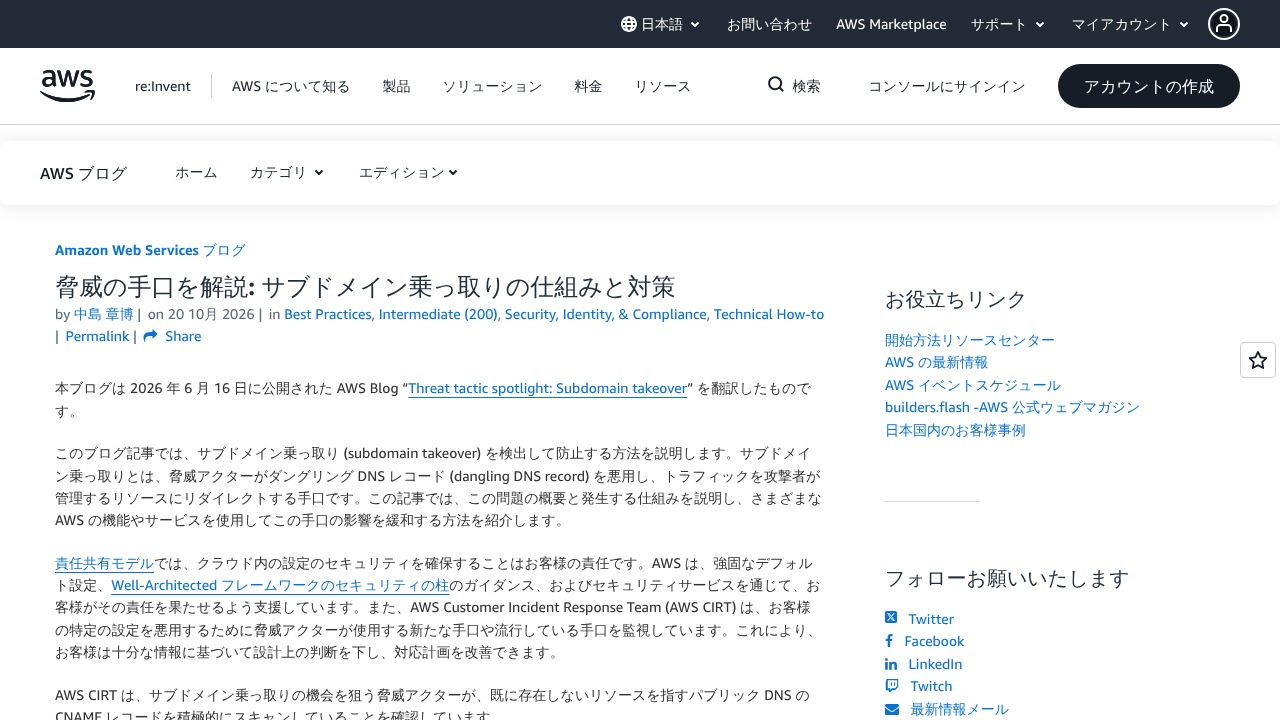Click the Twitter X icon

point(891,618)
